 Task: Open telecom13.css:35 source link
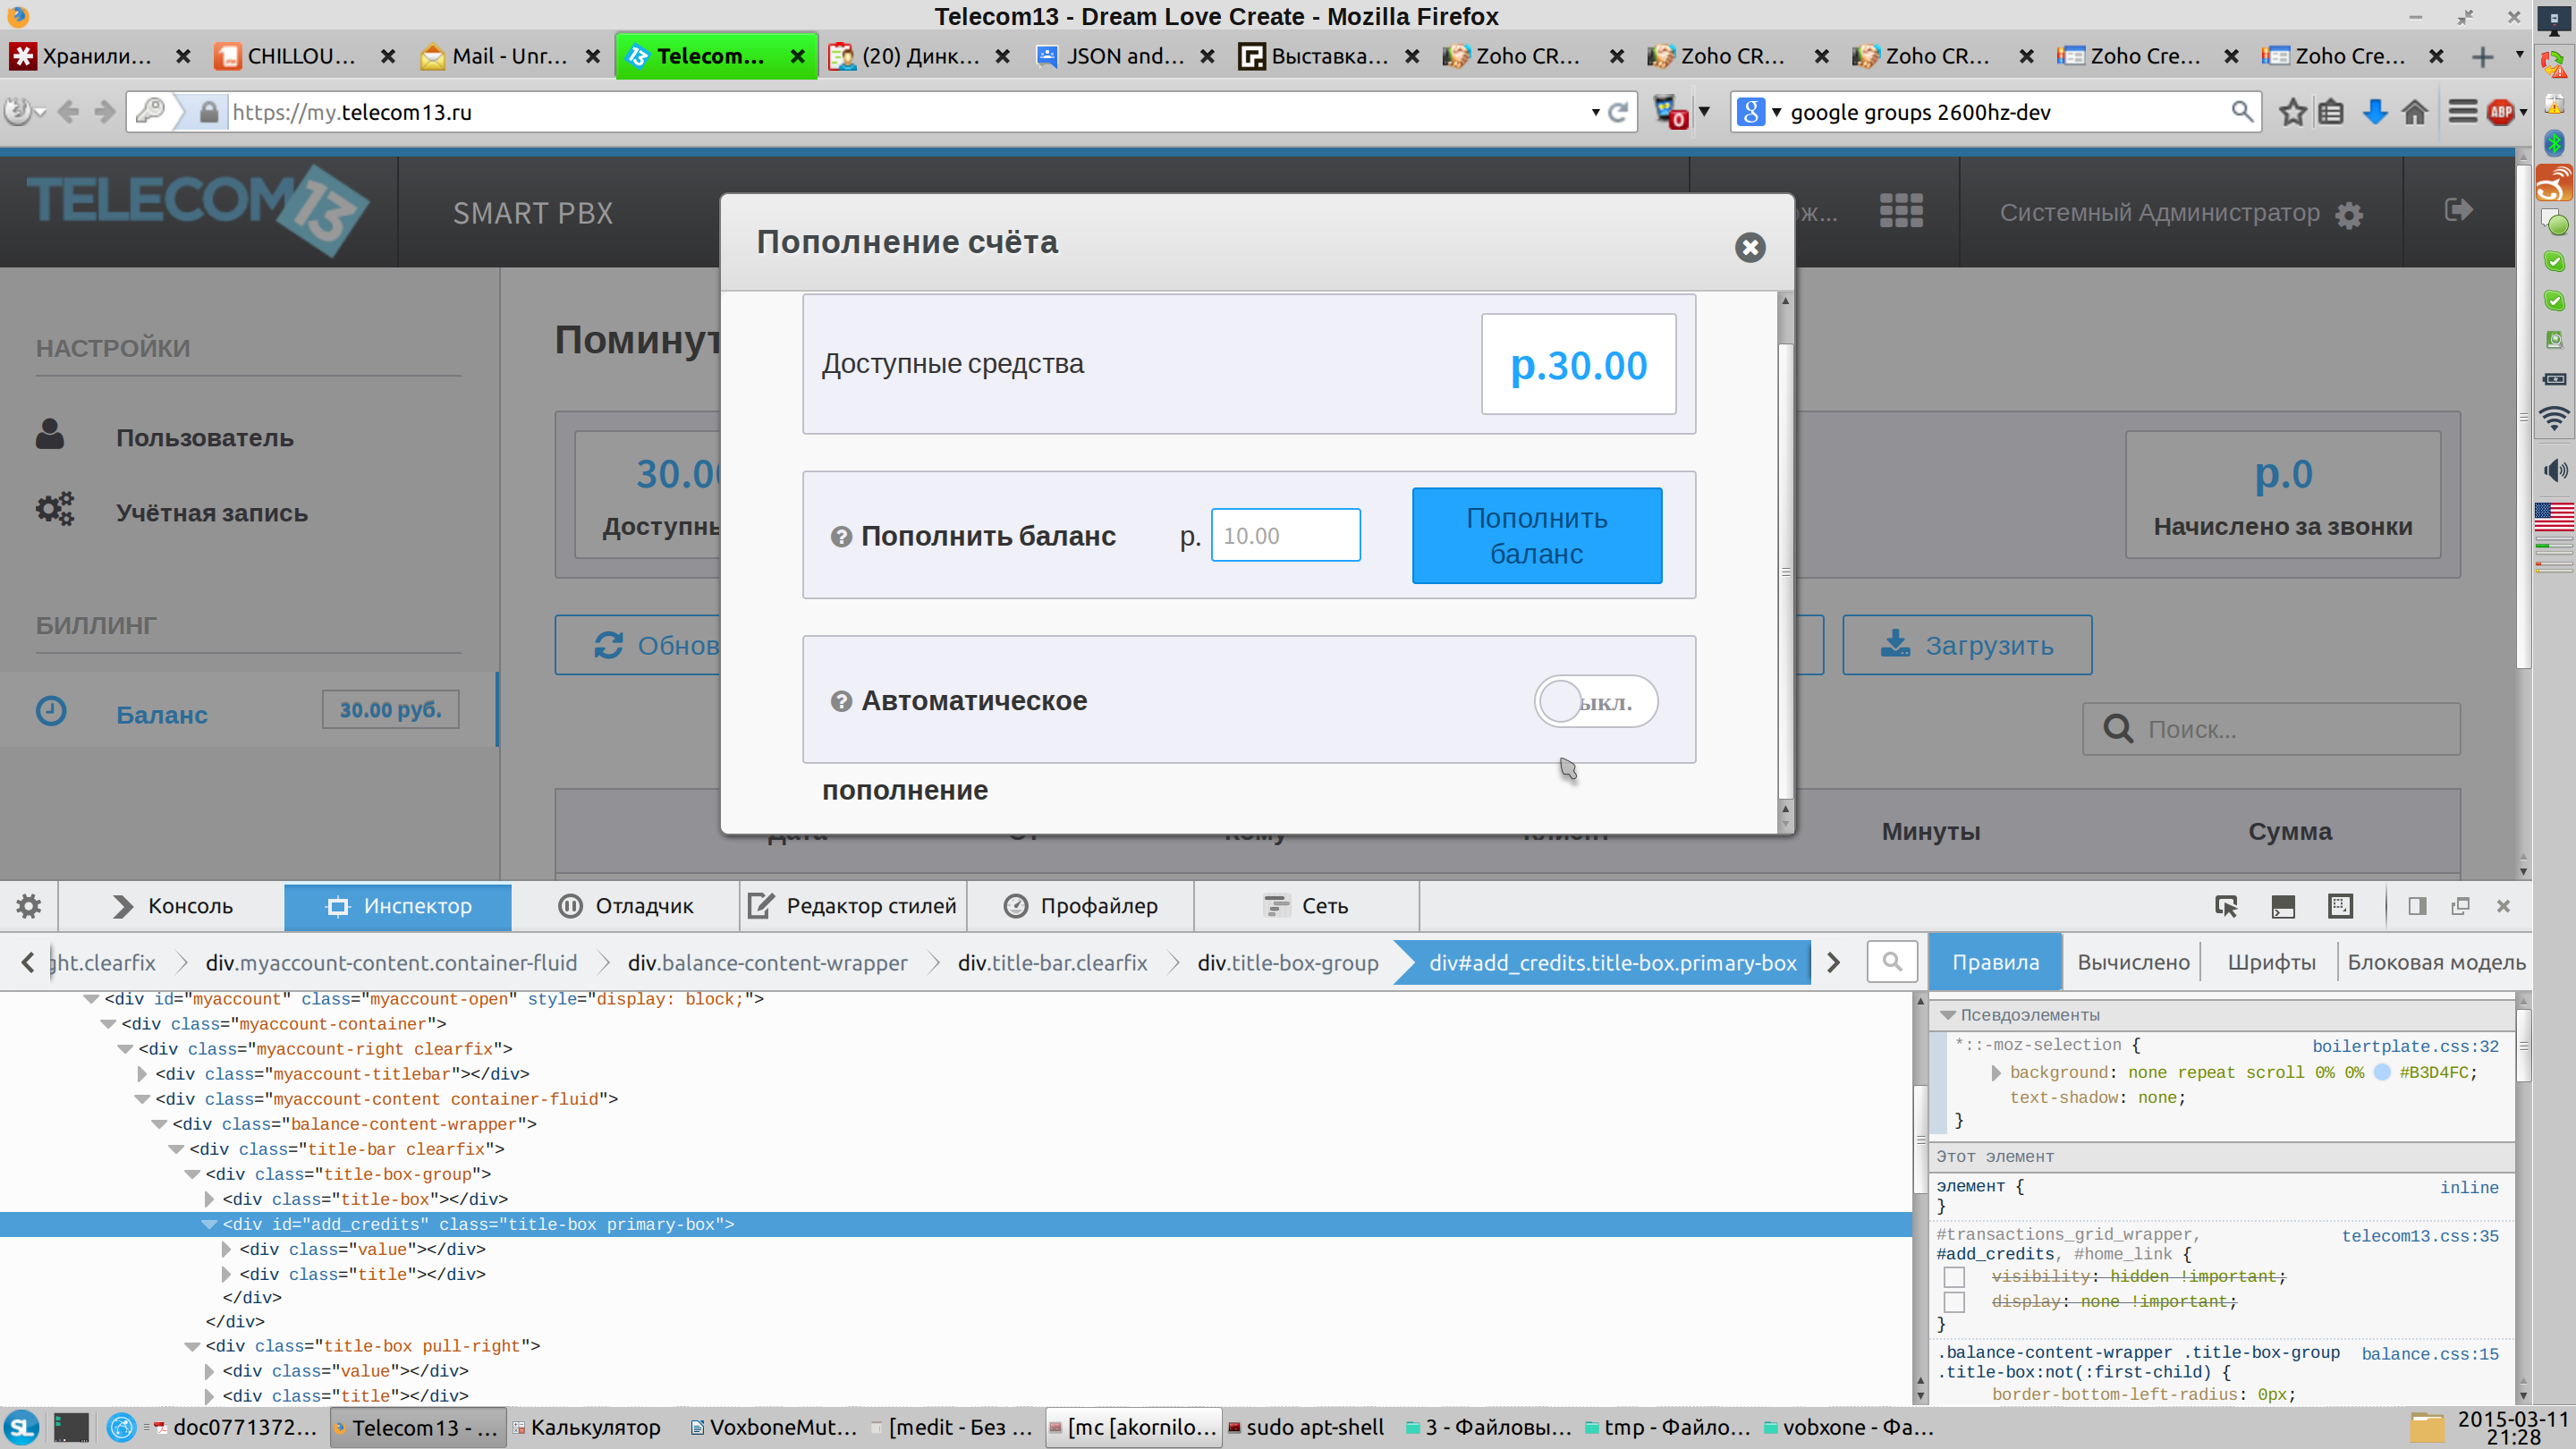2419,1236
